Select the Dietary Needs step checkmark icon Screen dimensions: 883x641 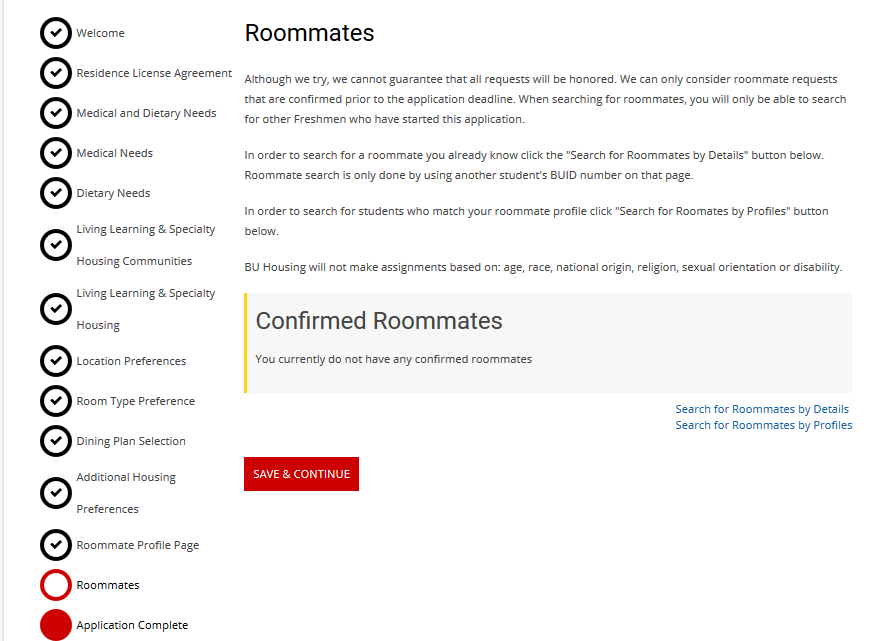tap(56, 193)
